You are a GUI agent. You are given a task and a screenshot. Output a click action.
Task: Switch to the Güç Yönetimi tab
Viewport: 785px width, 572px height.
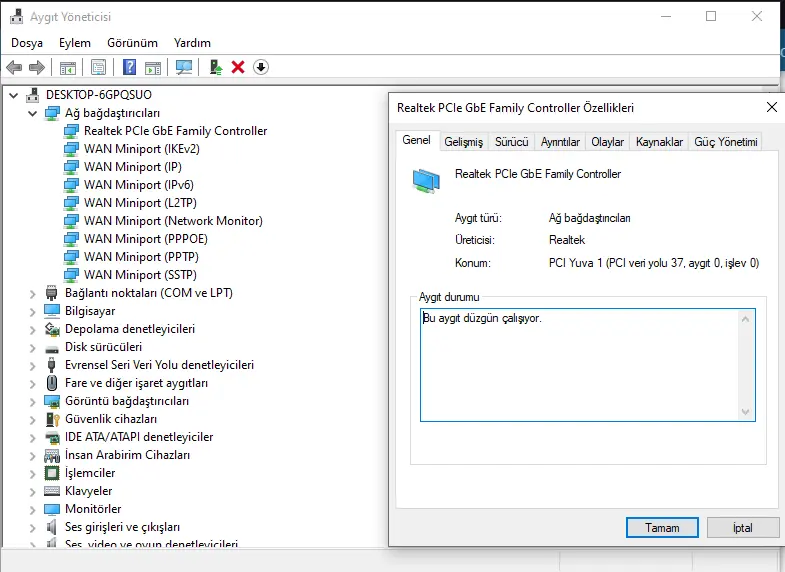(725, 142)
